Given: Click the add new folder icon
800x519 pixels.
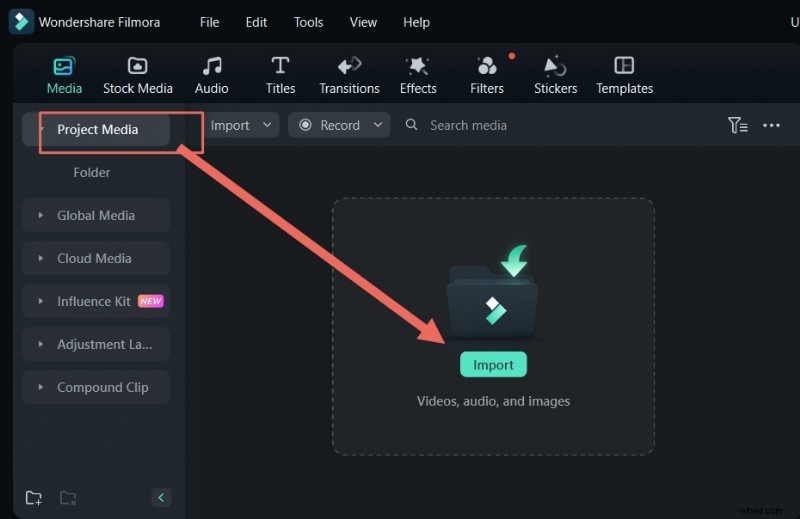Looking at the screenshot, I should click(x=34, y=498).
